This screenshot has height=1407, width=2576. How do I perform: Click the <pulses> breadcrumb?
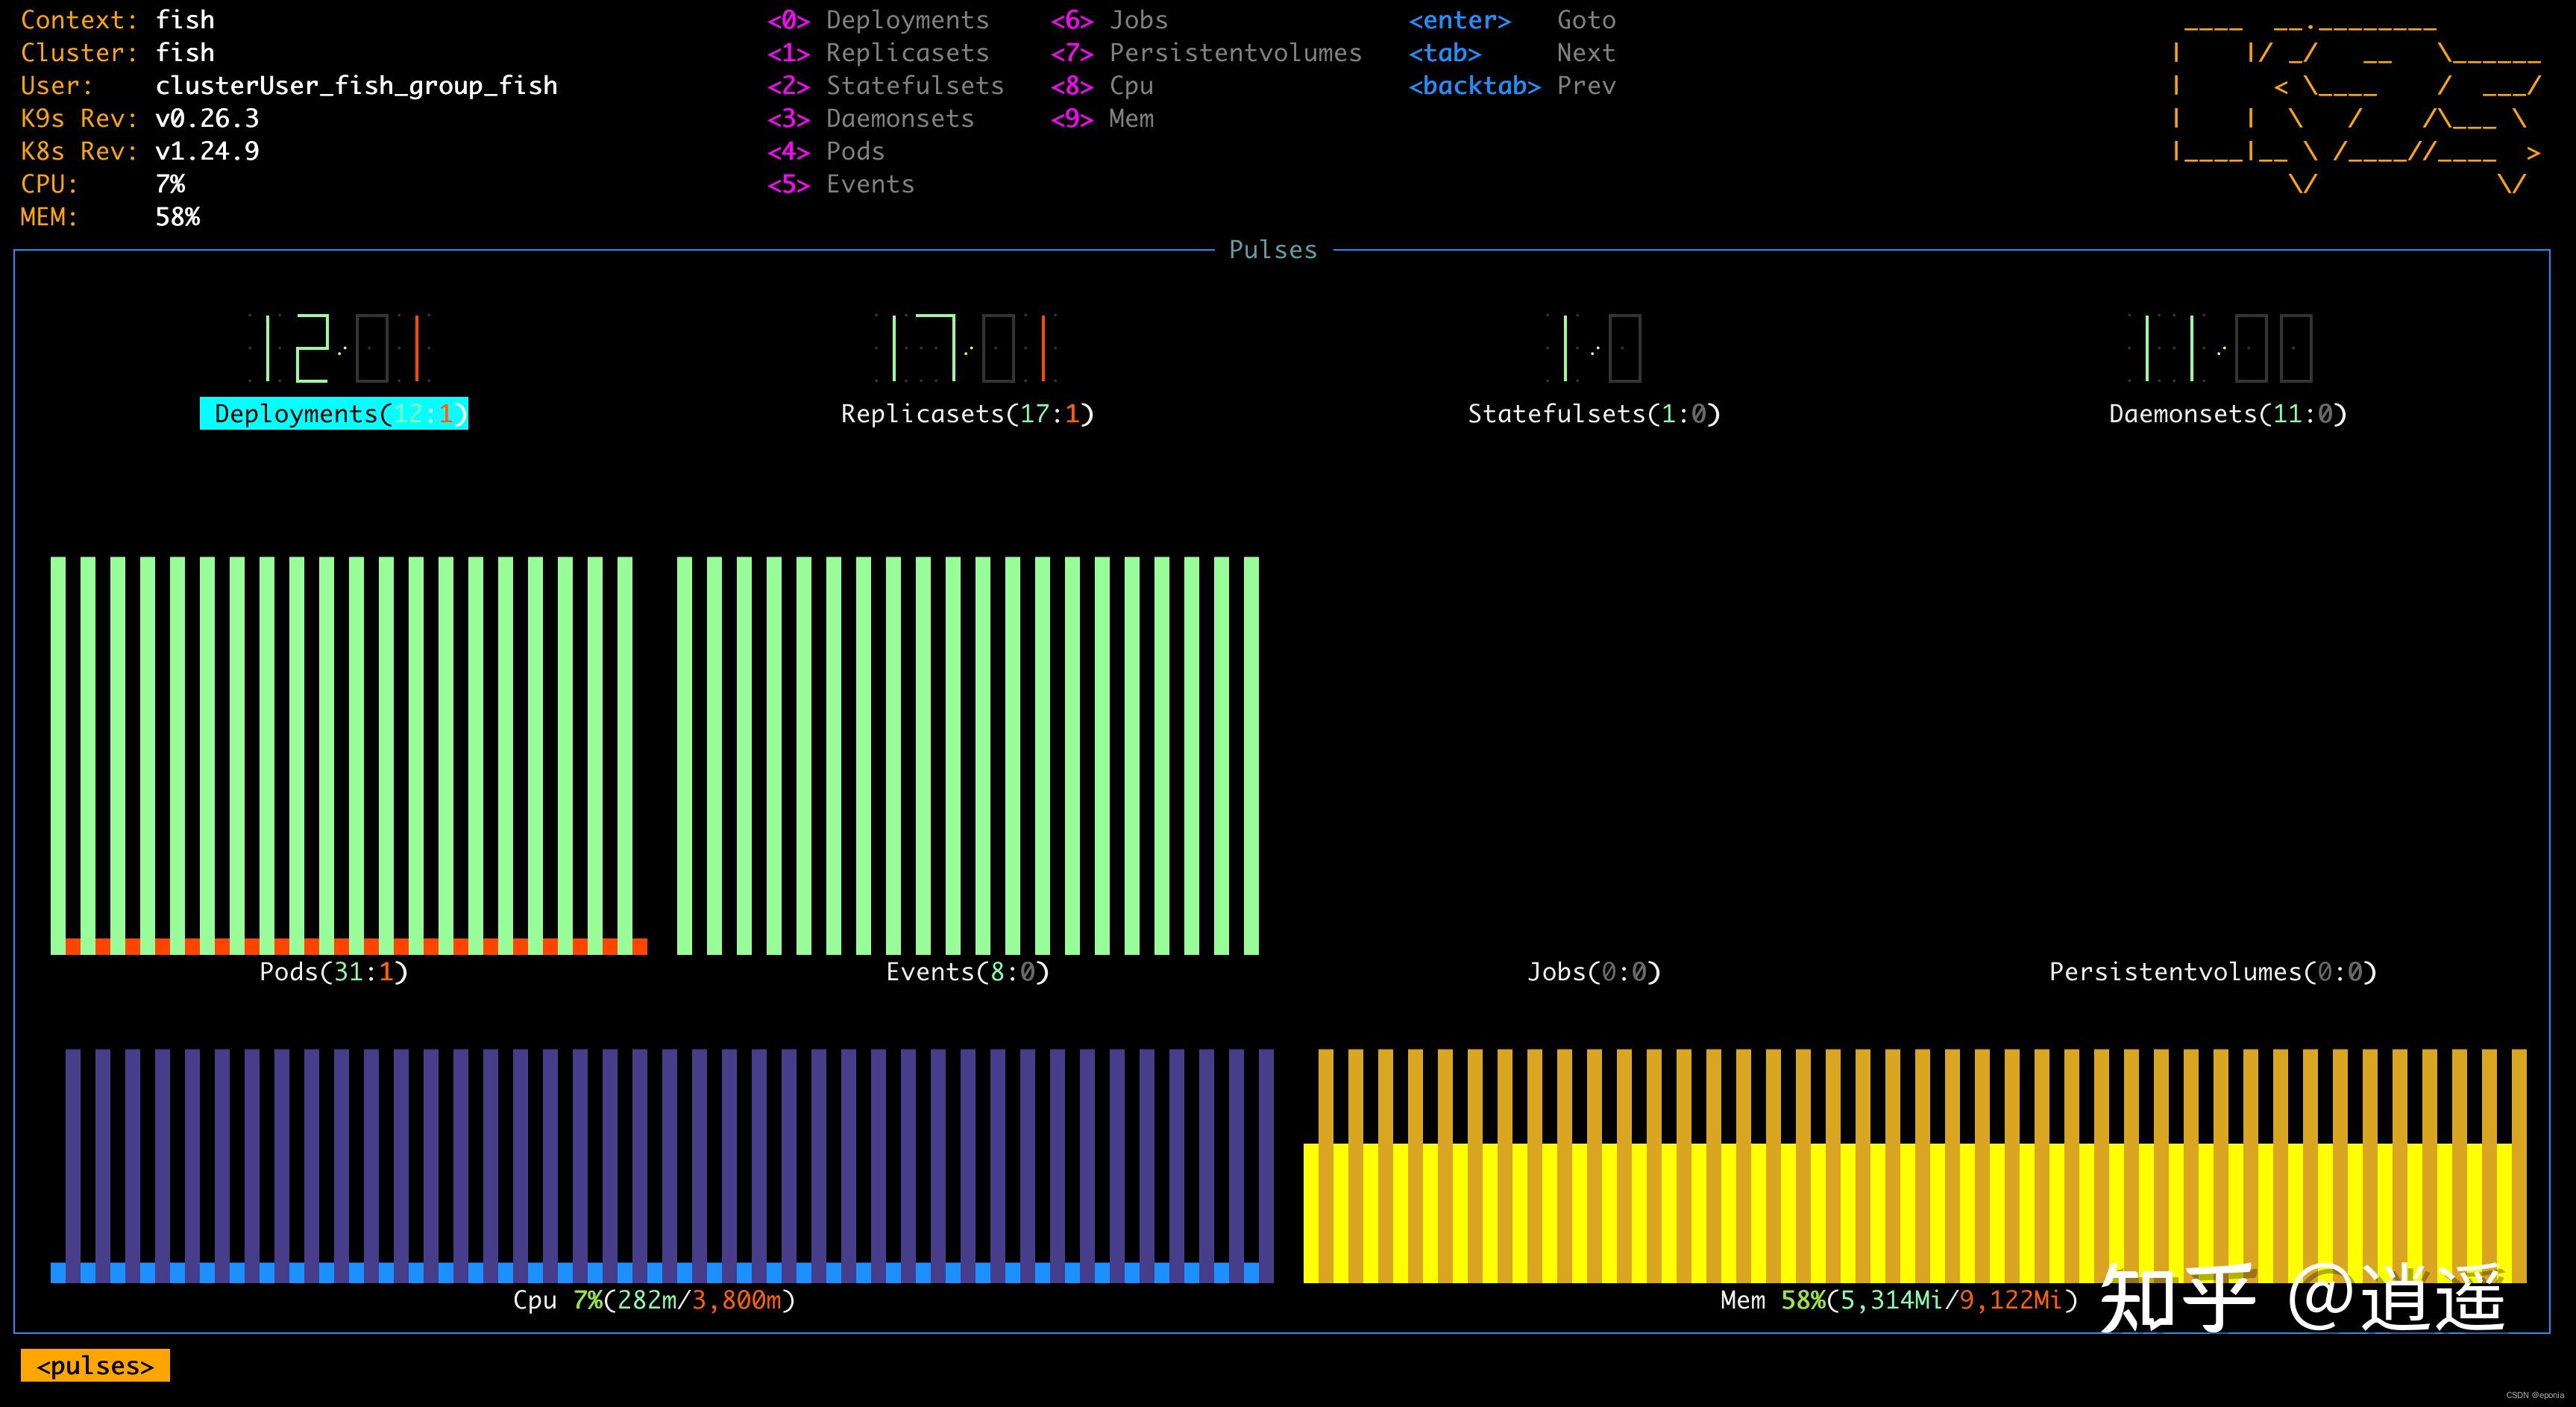pyautogui.click(x=95, y=1366)
